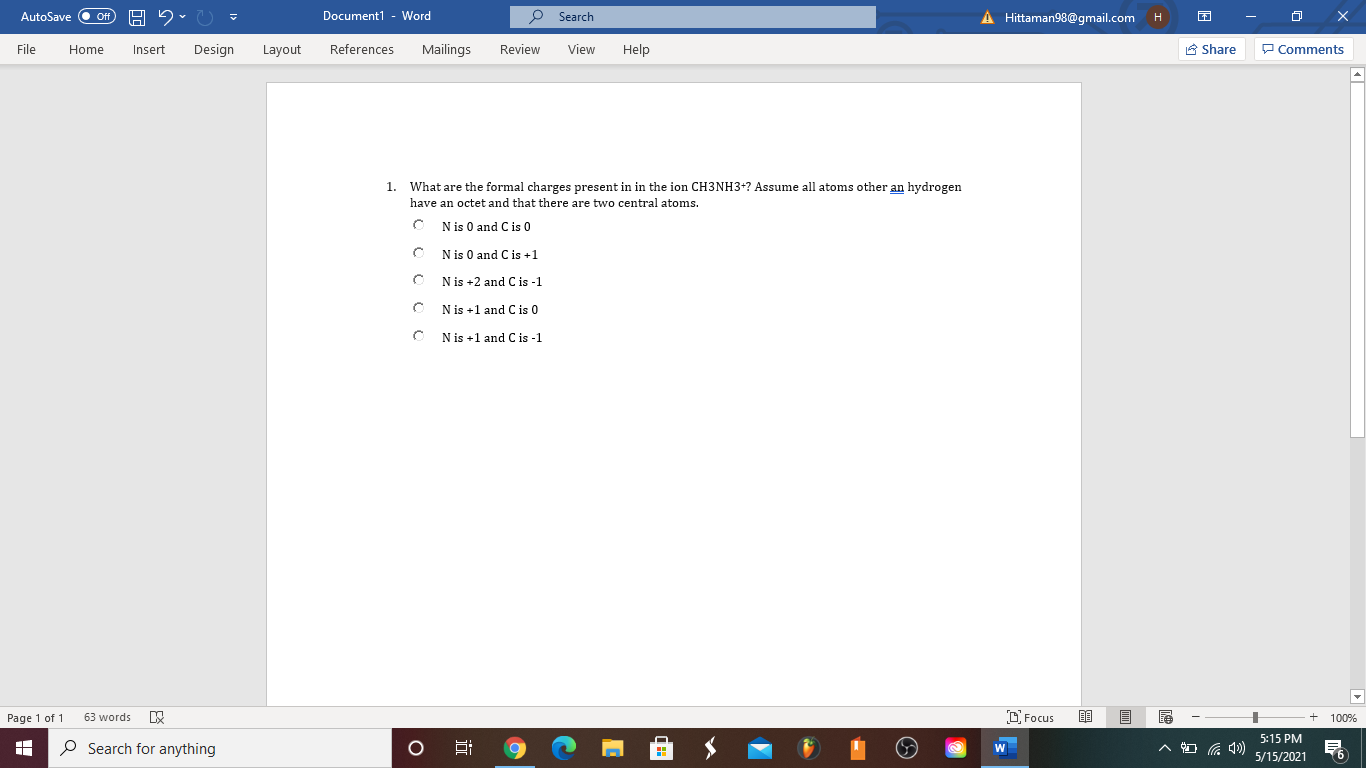Viewport: 1366px width, 768px height.
Task: Select answer 'N is +1 and C is 0'
Action: pos(419,307)
